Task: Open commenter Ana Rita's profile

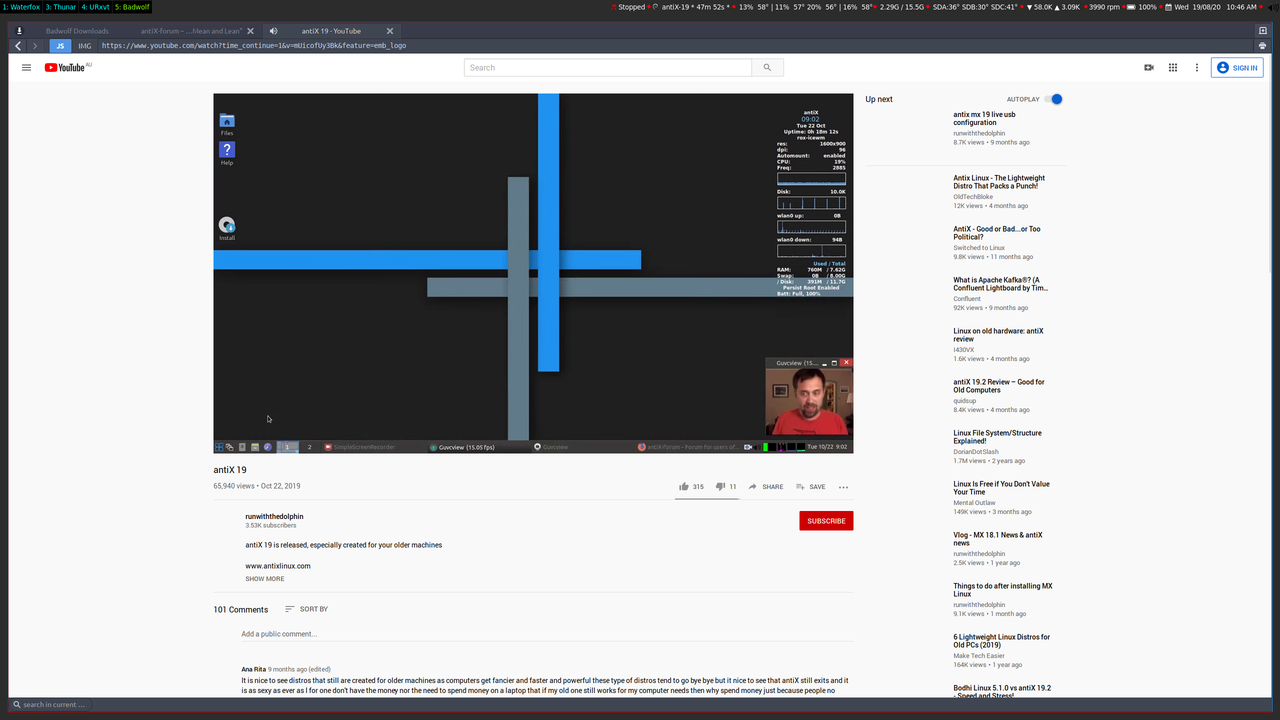Action: tap(254, 669)
